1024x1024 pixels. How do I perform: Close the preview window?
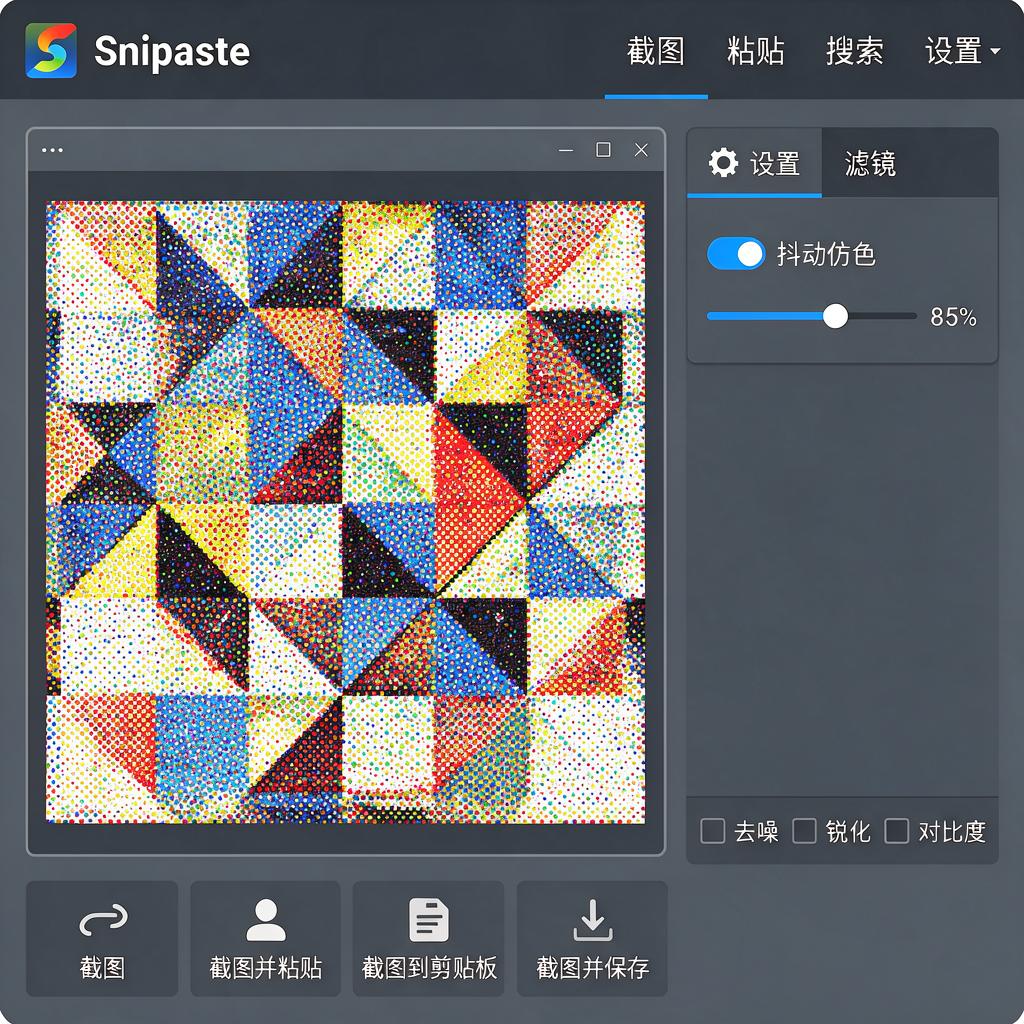(x=641, y=150)
